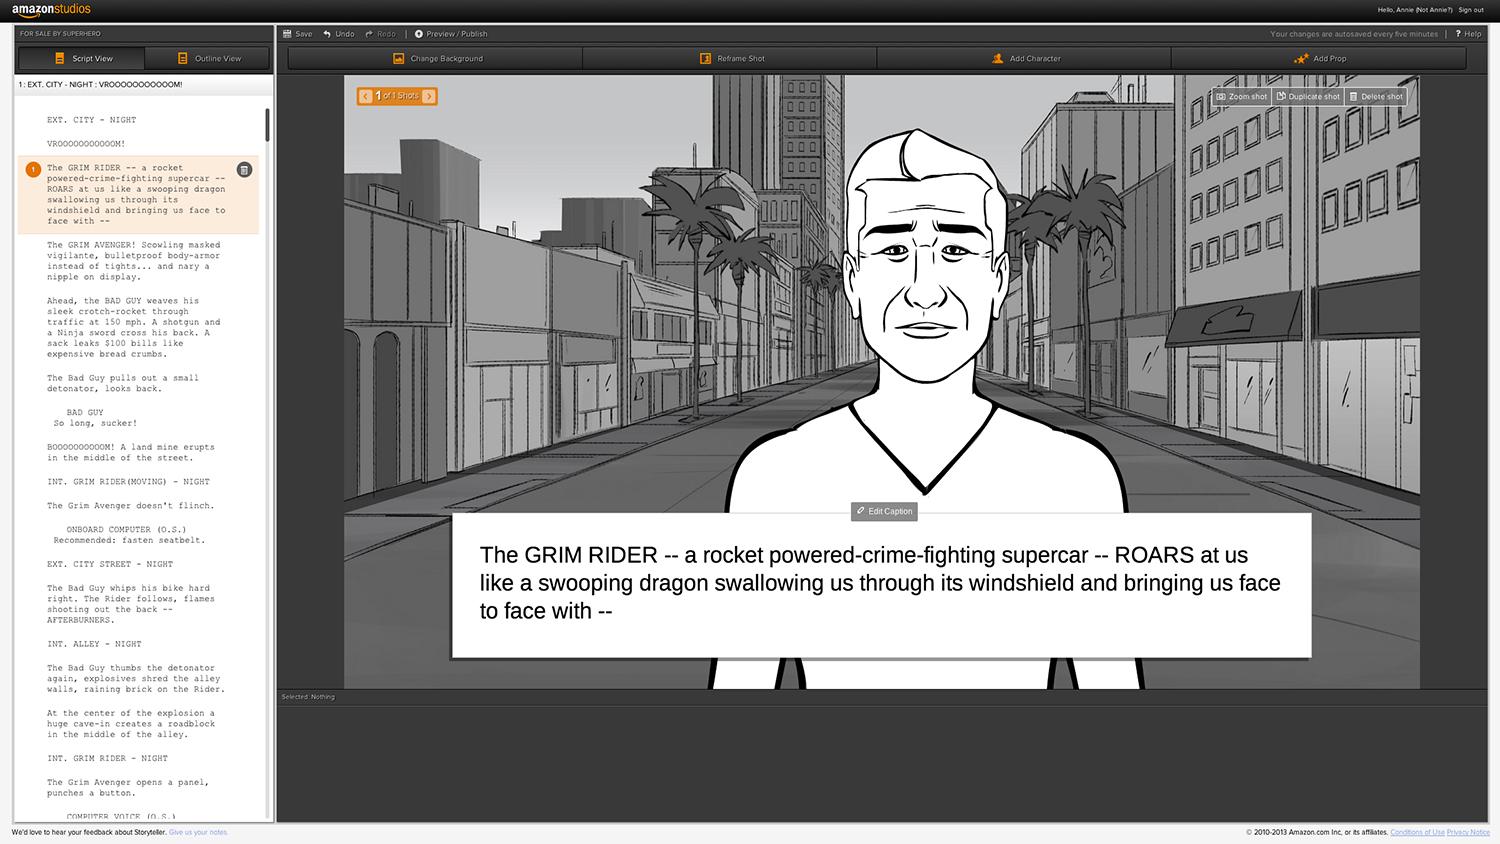Click 'INT. GRIM RIDER(MOVING) - NIGHT' heading
The height and width of the screenshot is (844, 1500).
(x=128, y=482)
